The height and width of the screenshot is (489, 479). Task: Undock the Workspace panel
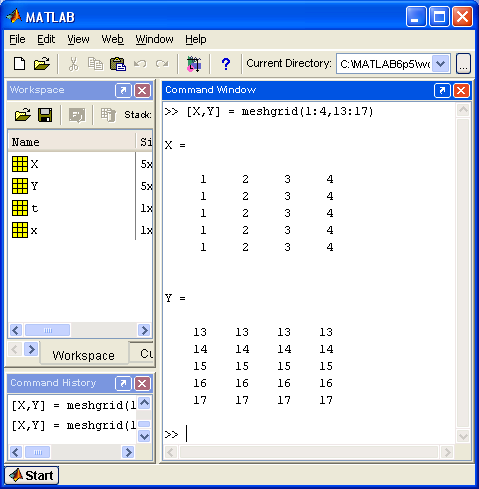123,90
